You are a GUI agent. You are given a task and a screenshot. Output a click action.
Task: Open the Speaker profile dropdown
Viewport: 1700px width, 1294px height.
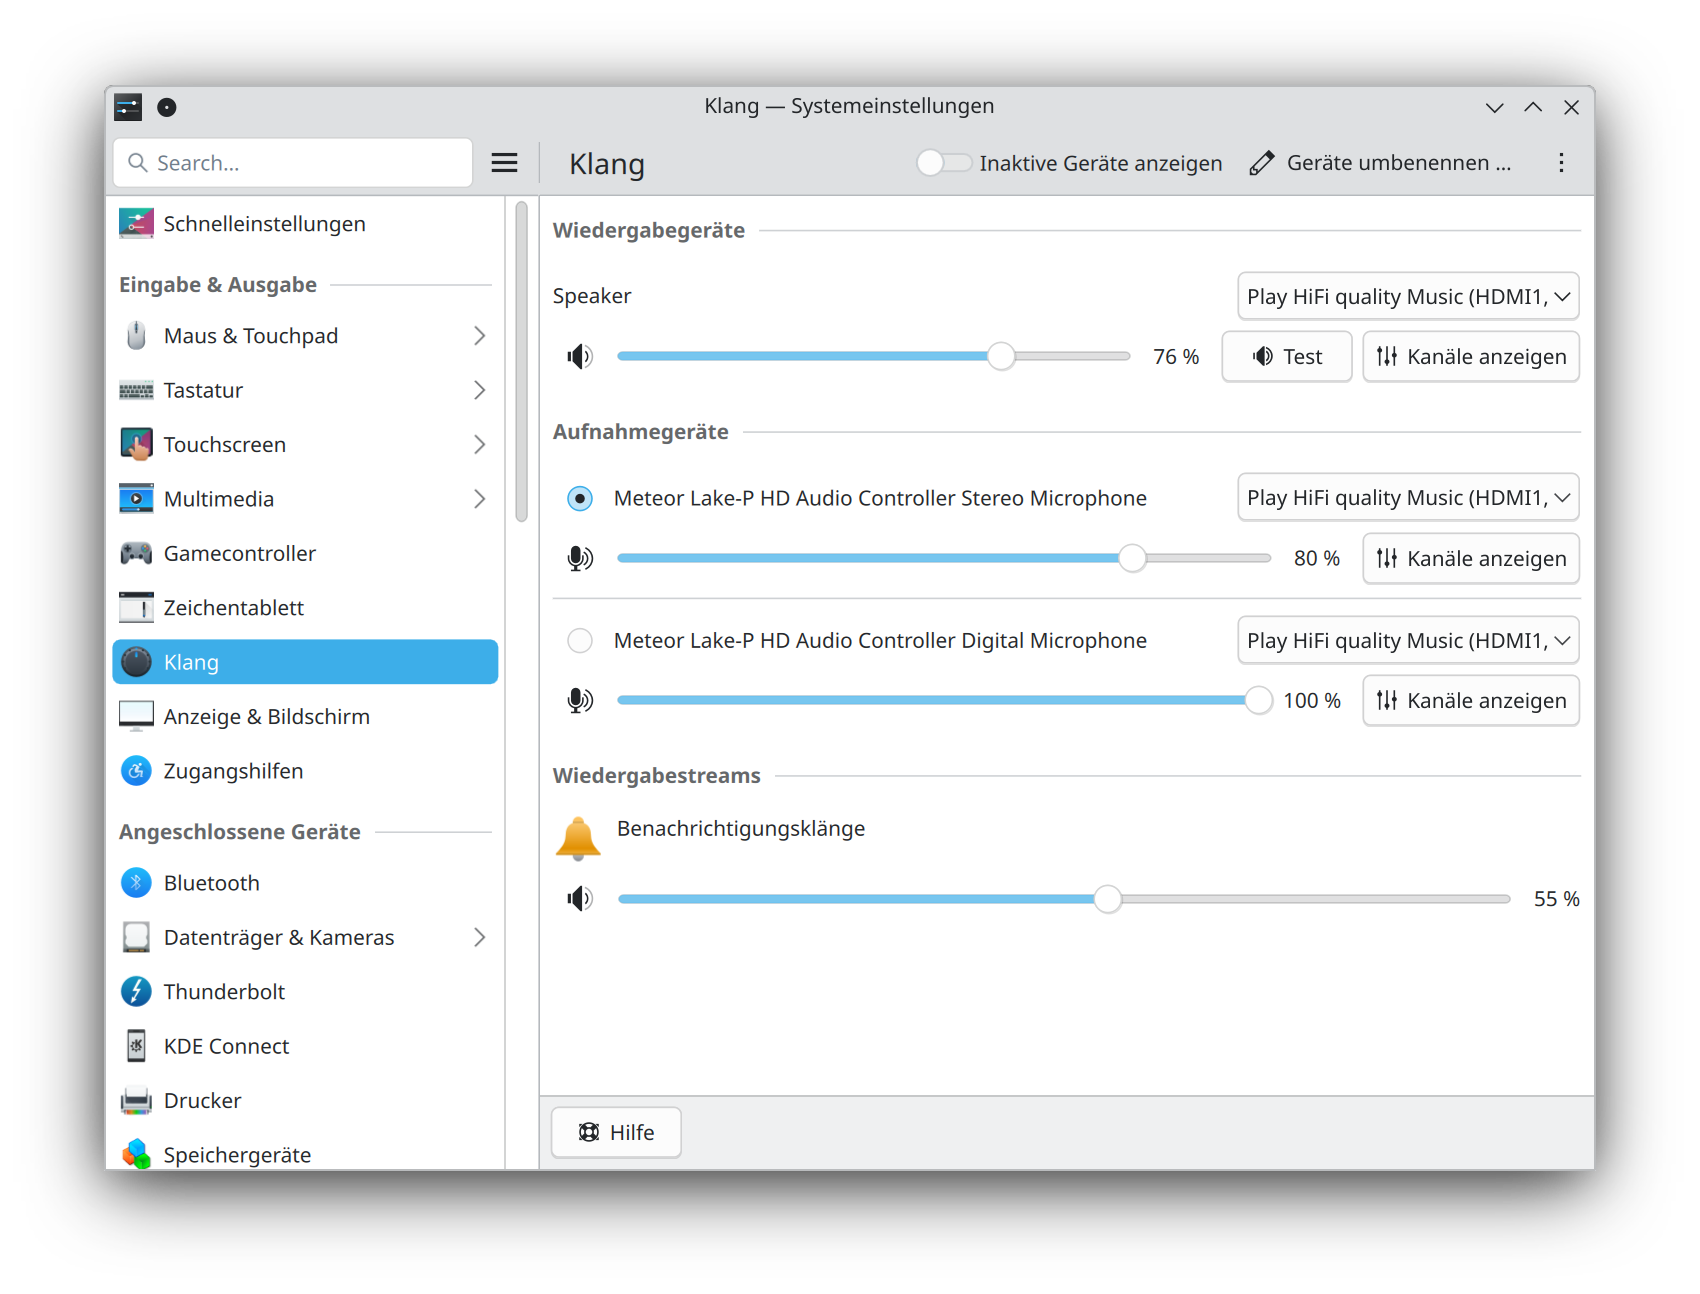point(1408,297)
